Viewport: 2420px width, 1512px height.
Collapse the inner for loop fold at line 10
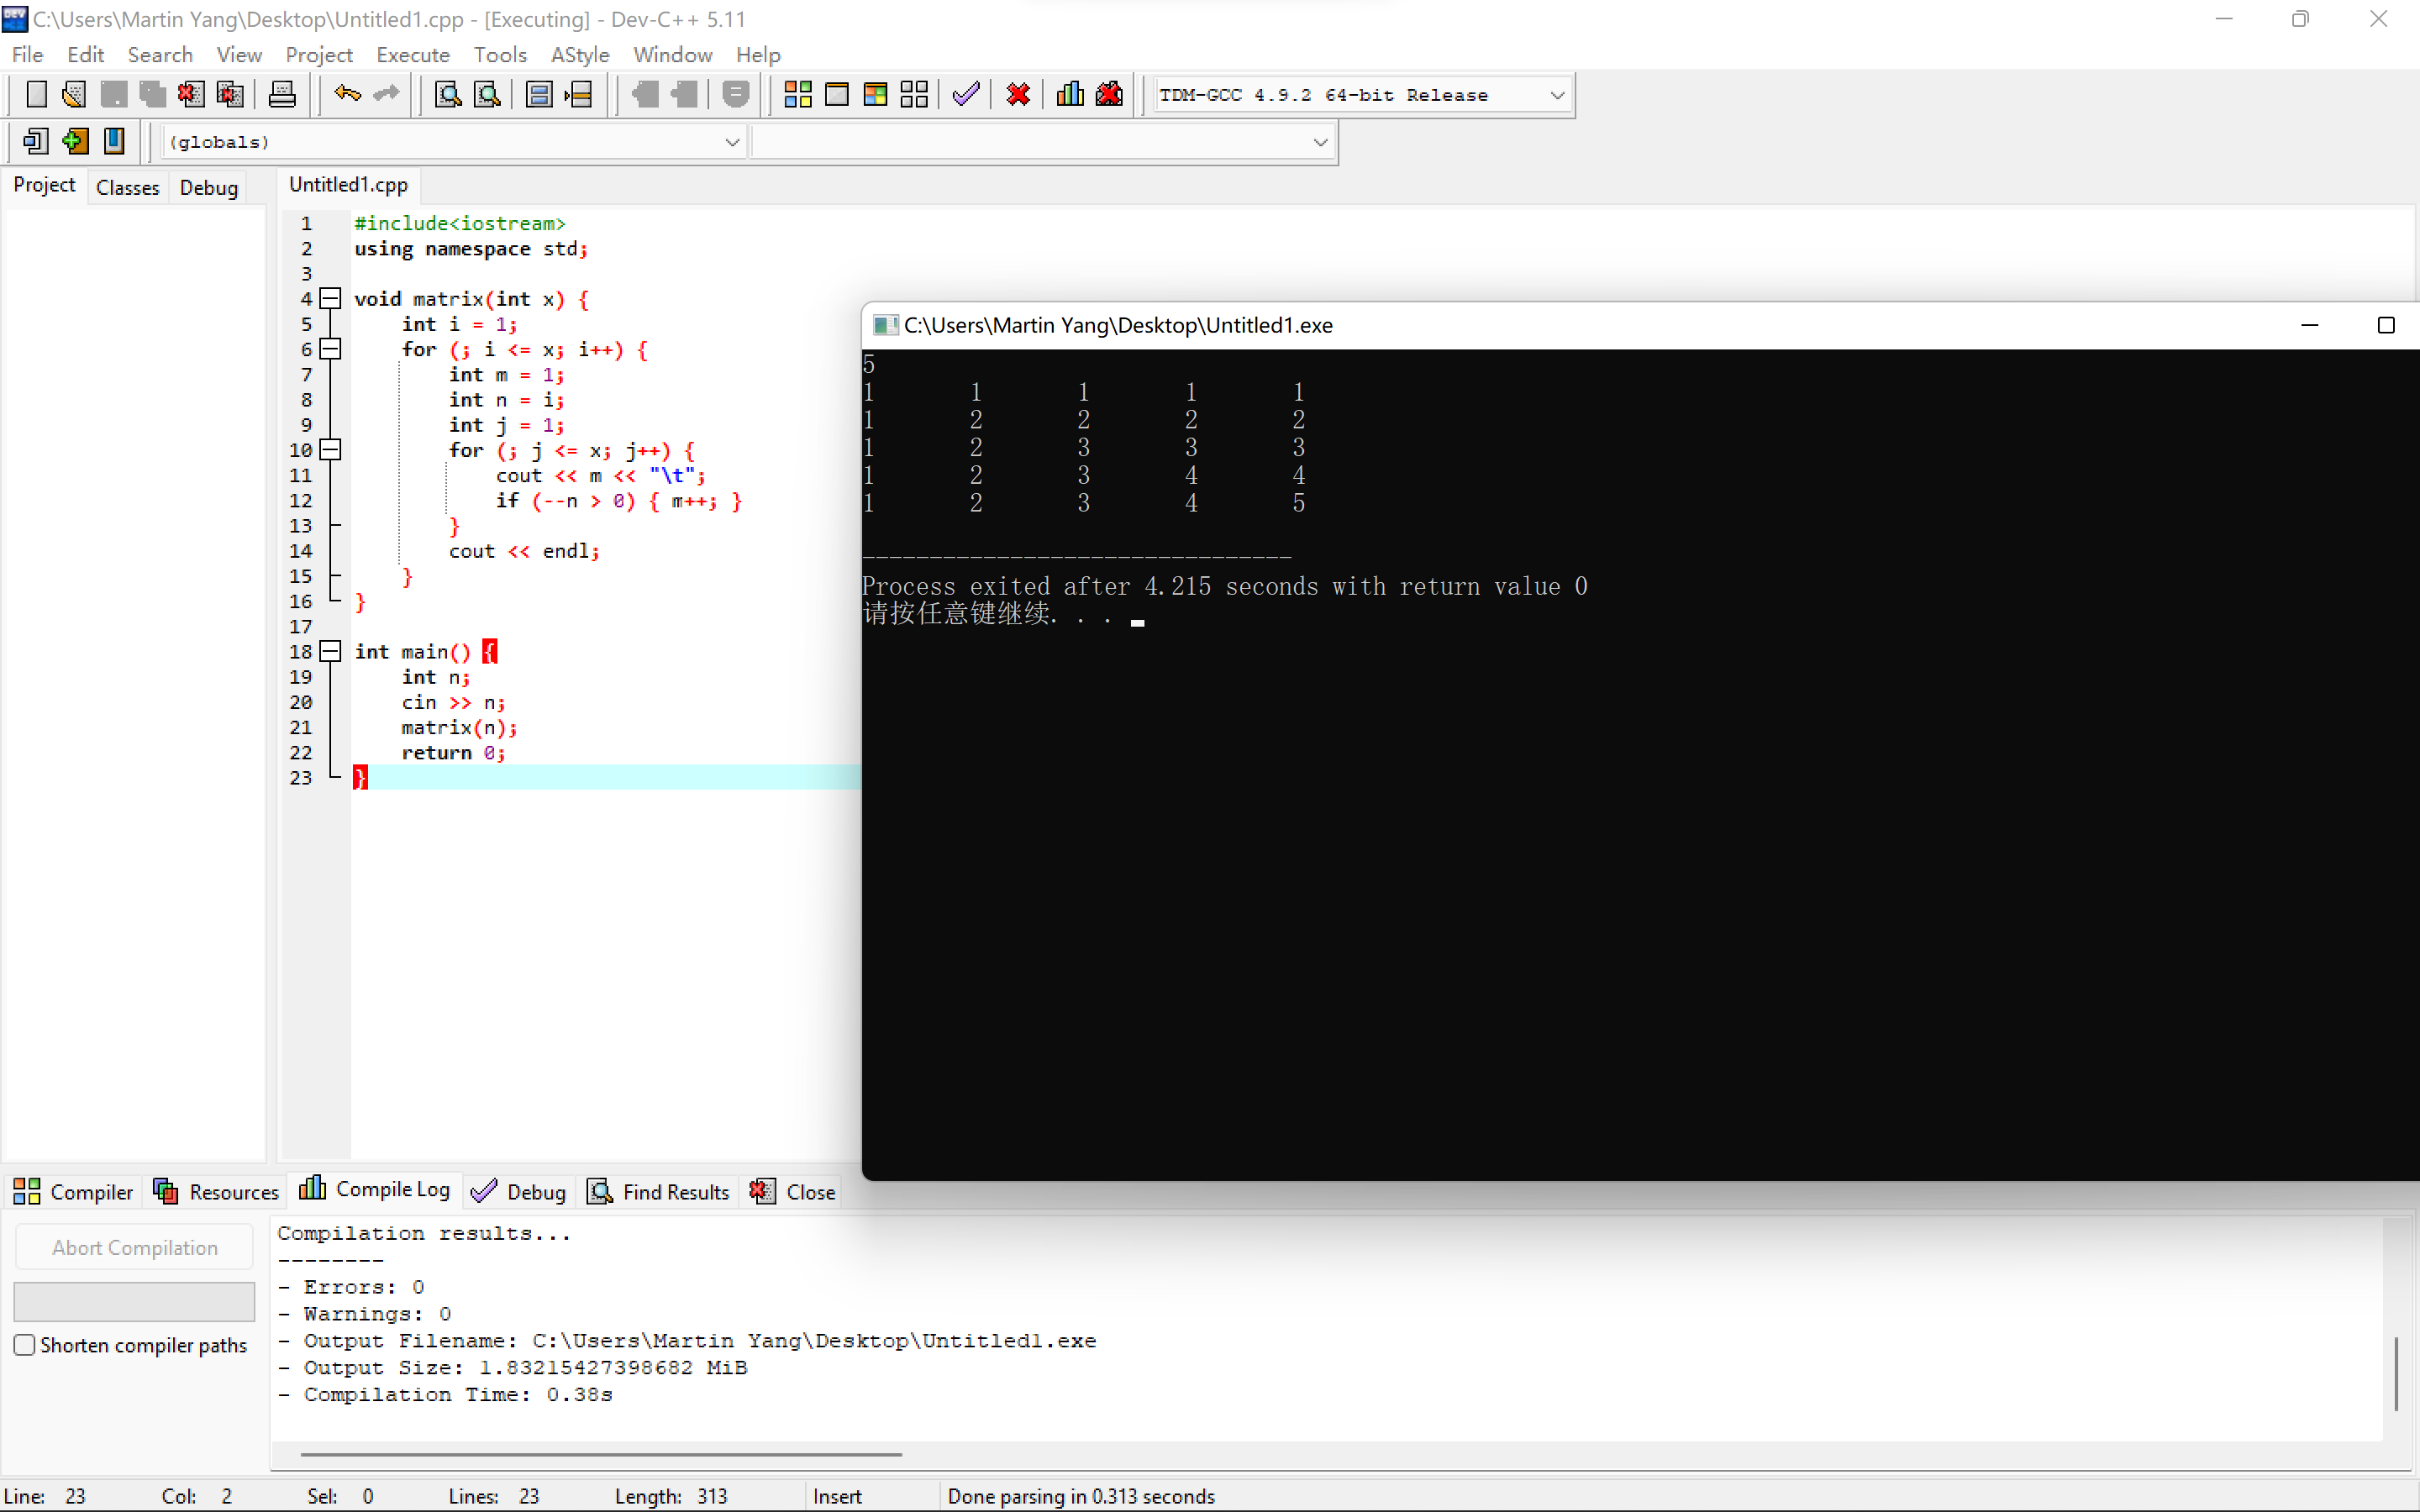331,450
